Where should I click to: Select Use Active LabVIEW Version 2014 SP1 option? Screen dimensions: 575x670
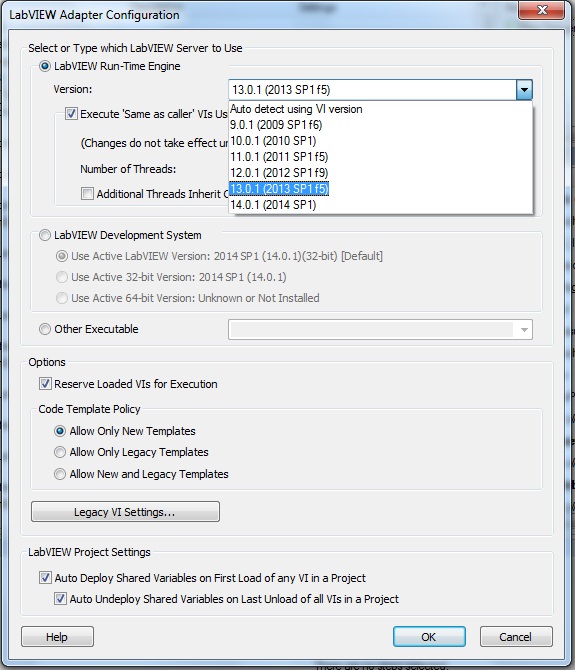[62, 256]
